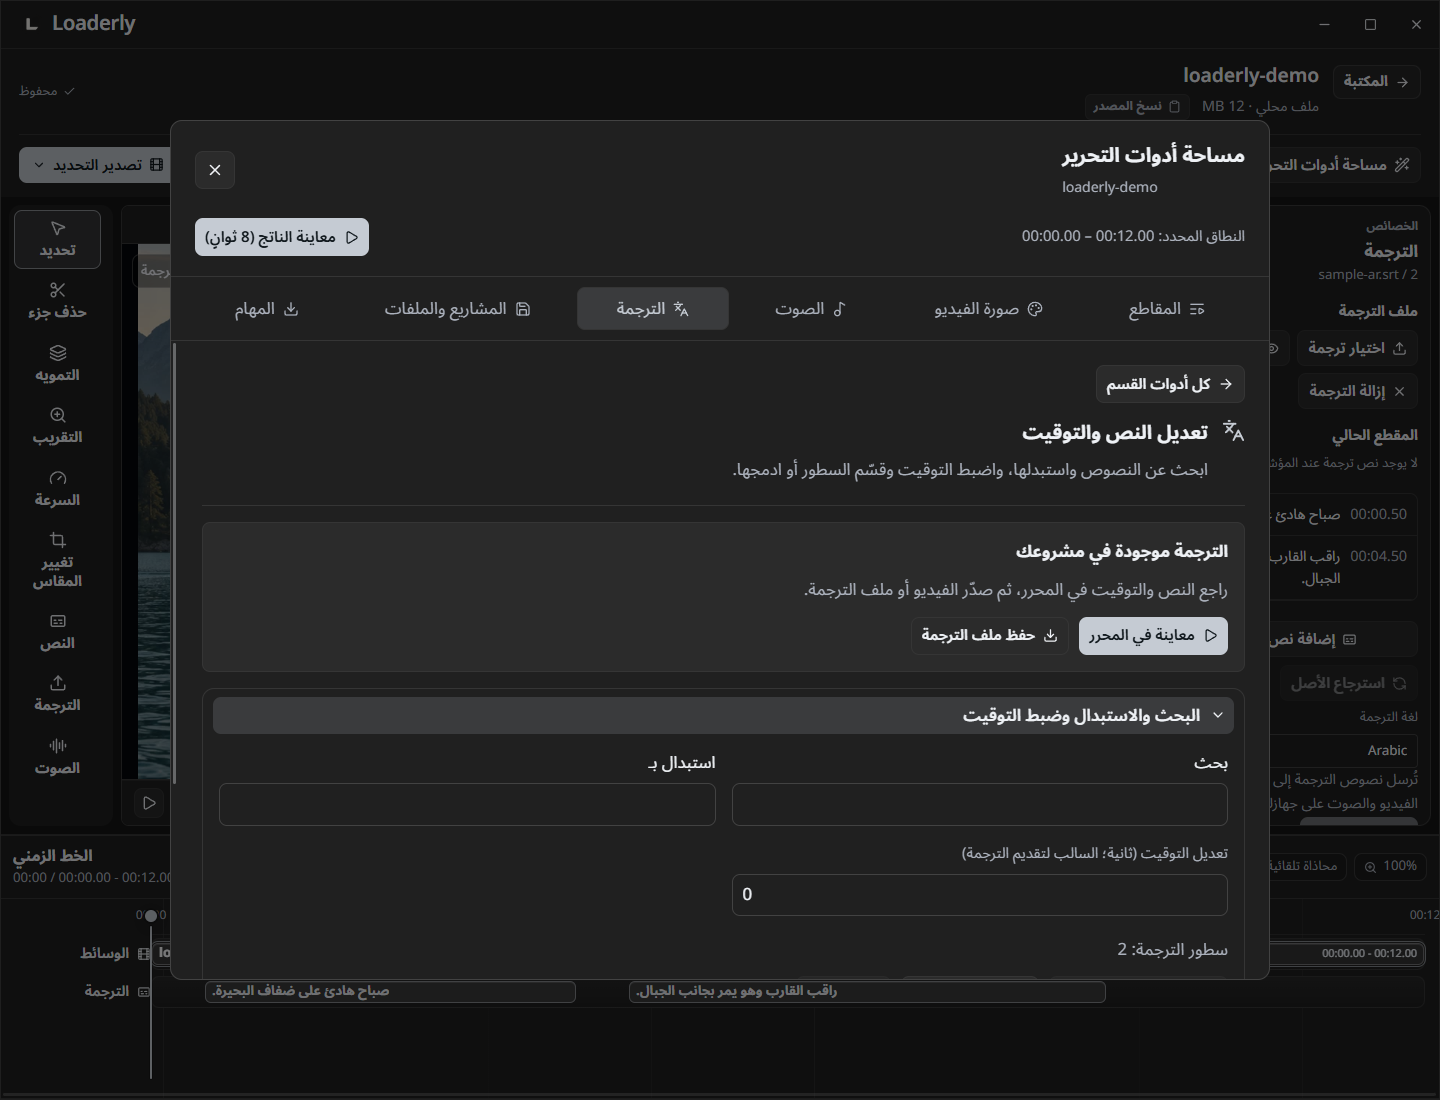Go back to المكتبة library
This screenshot has width=1440, height=1100.
pos(1376,81)
